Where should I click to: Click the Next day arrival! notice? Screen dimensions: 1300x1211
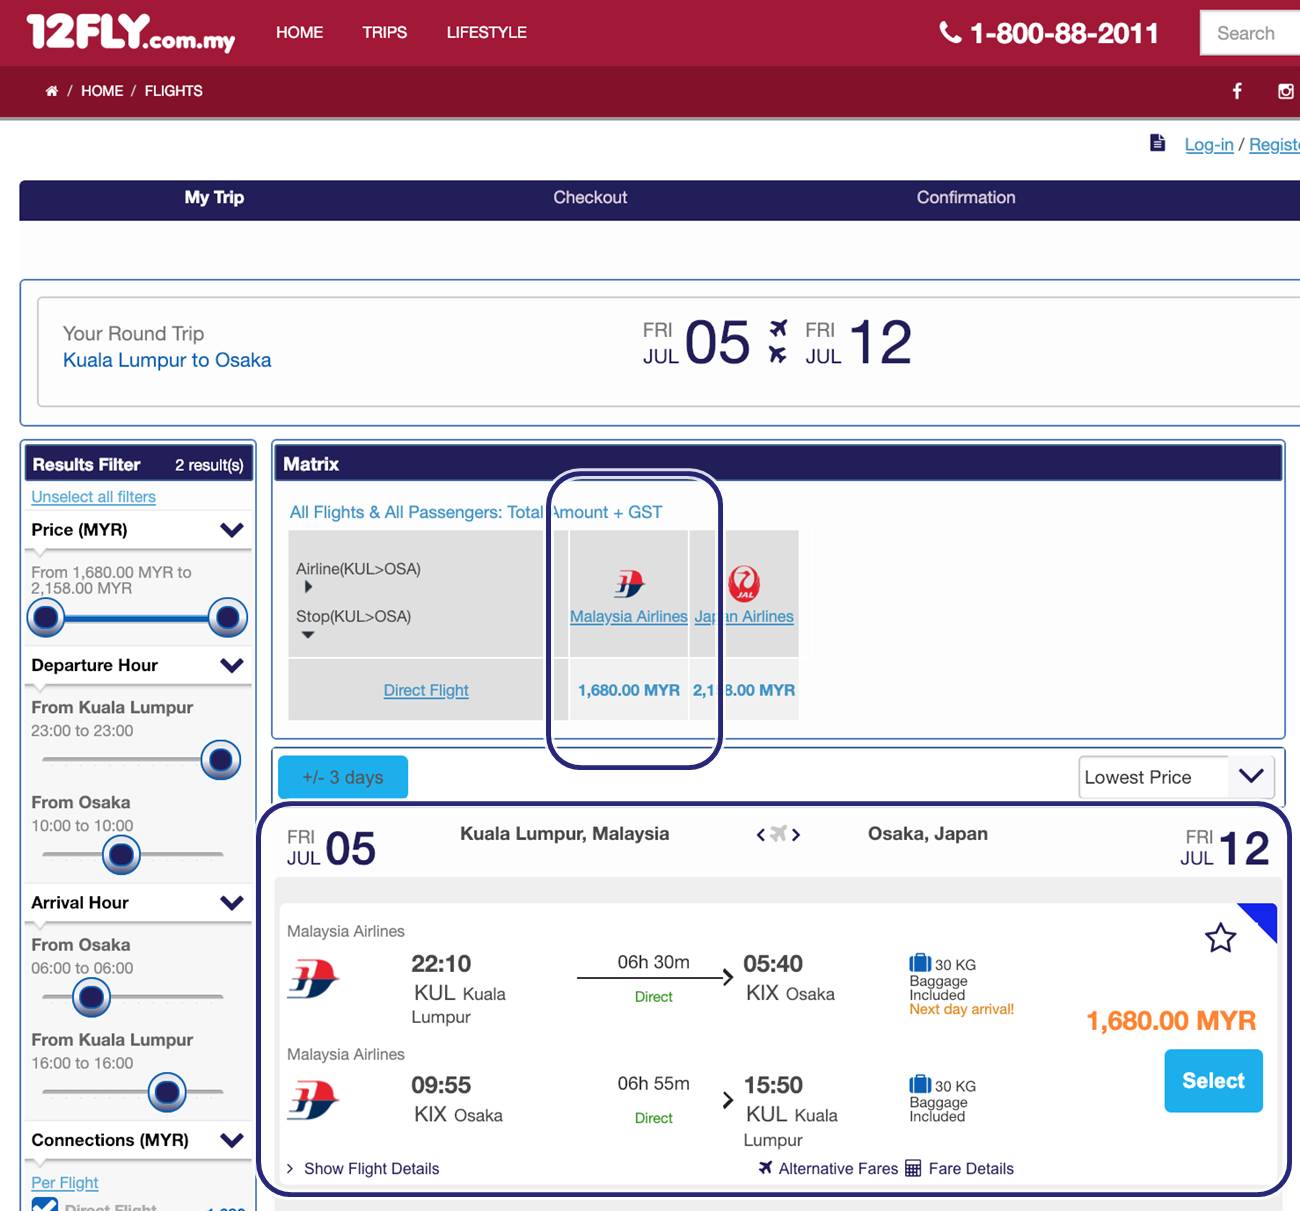(961, 1009)
